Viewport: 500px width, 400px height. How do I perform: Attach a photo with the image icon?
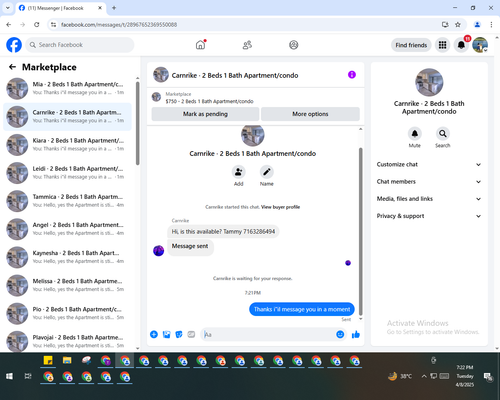click(x=166, y=334)
